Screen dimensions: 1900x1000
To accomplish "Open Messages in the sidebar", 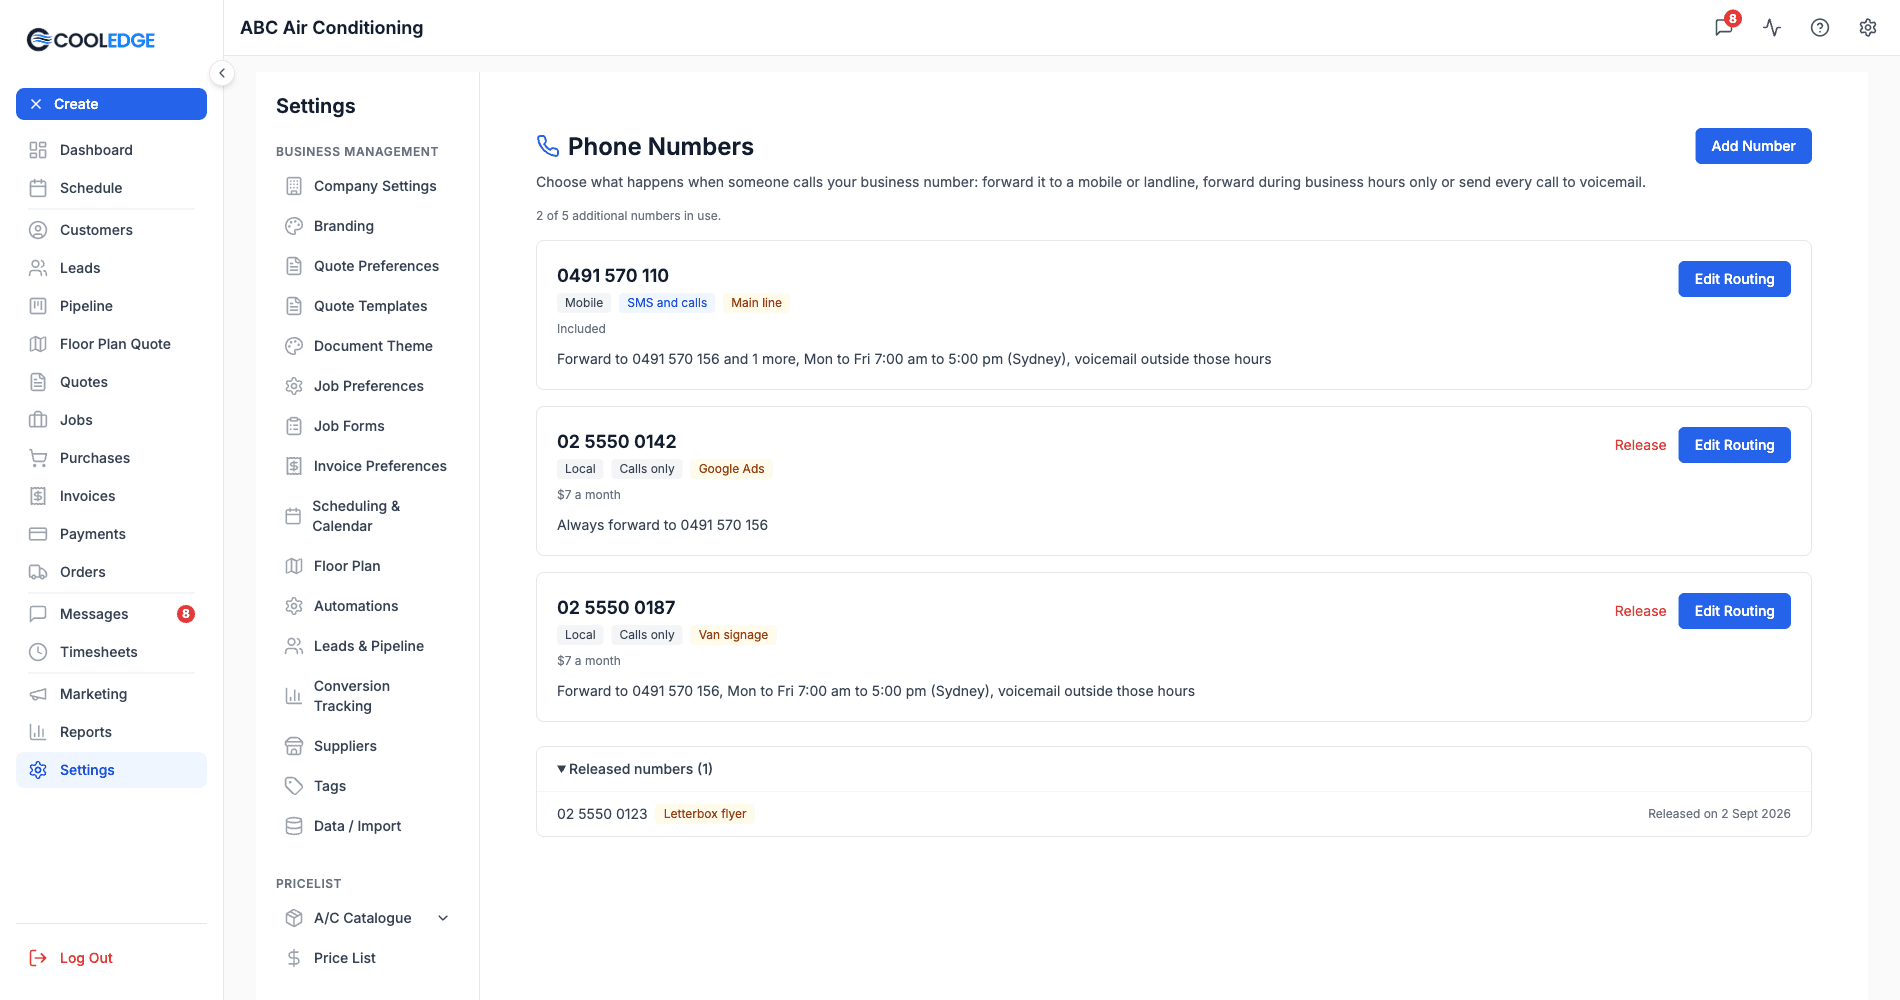I will tap(111, 614).
